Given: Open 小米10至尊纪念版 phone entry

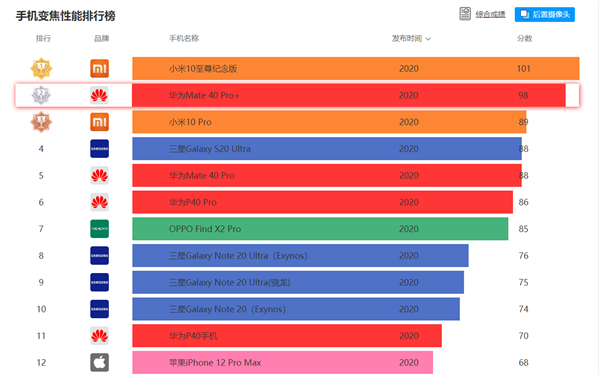Looking at the screenshot, I should click(203, 68).
